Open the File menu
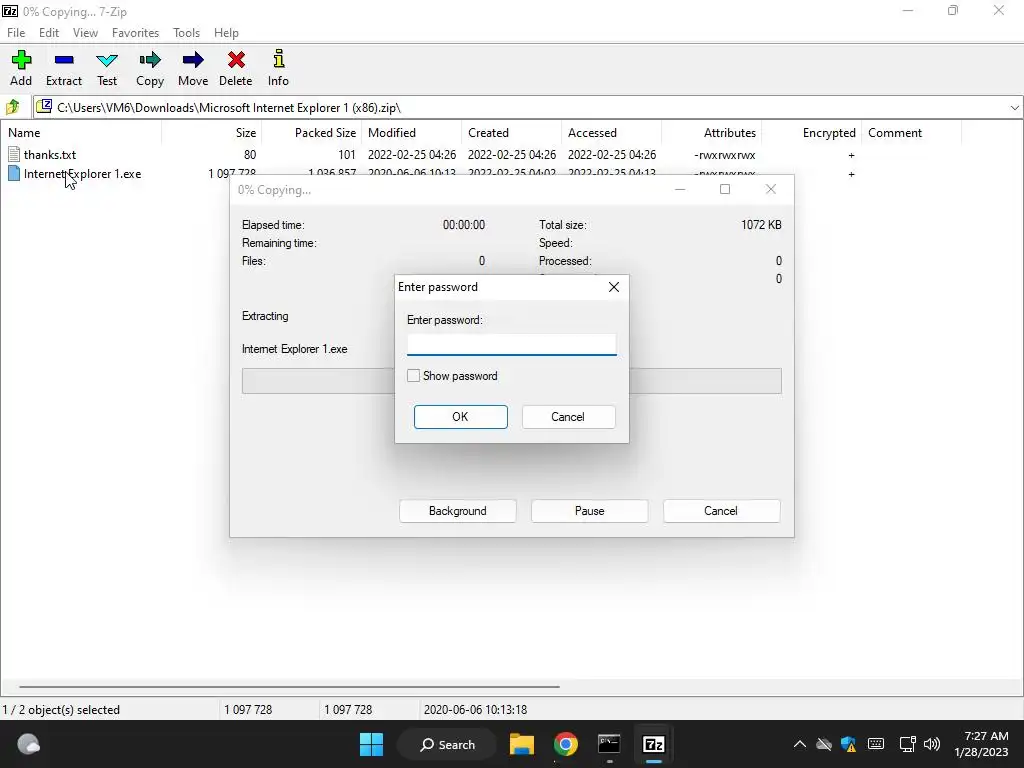This screenshot has height=768, width=1024. click(x=16, y=33)
